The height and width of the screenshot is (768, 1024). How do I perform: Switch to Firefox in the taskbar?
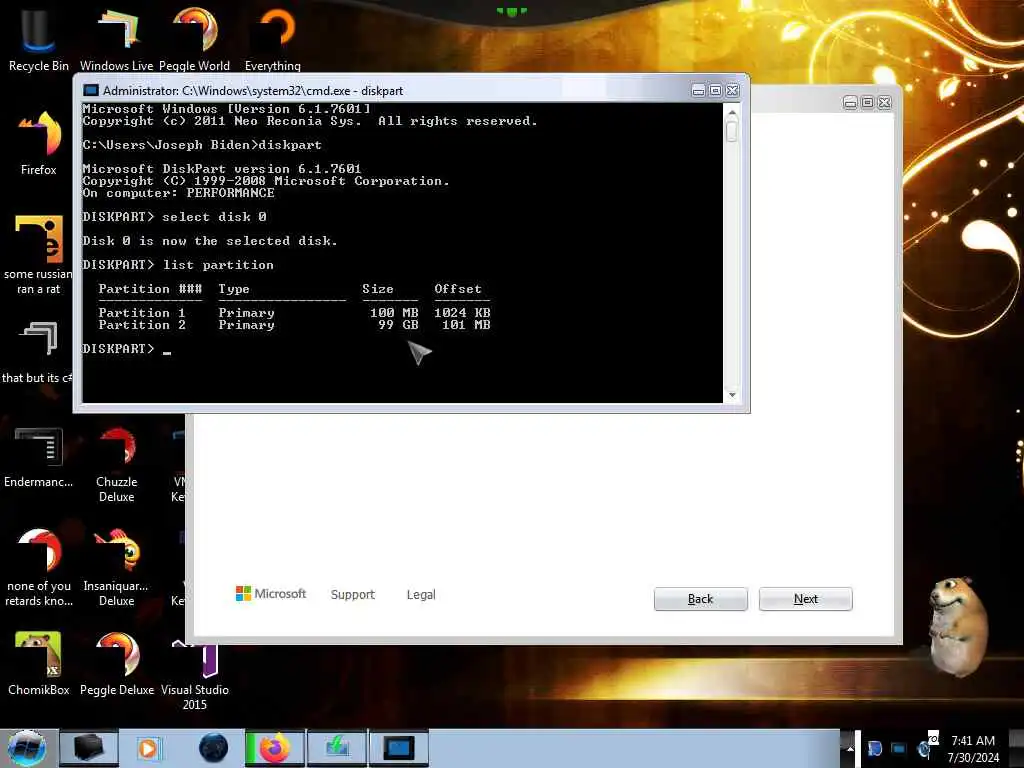(275, 748)
